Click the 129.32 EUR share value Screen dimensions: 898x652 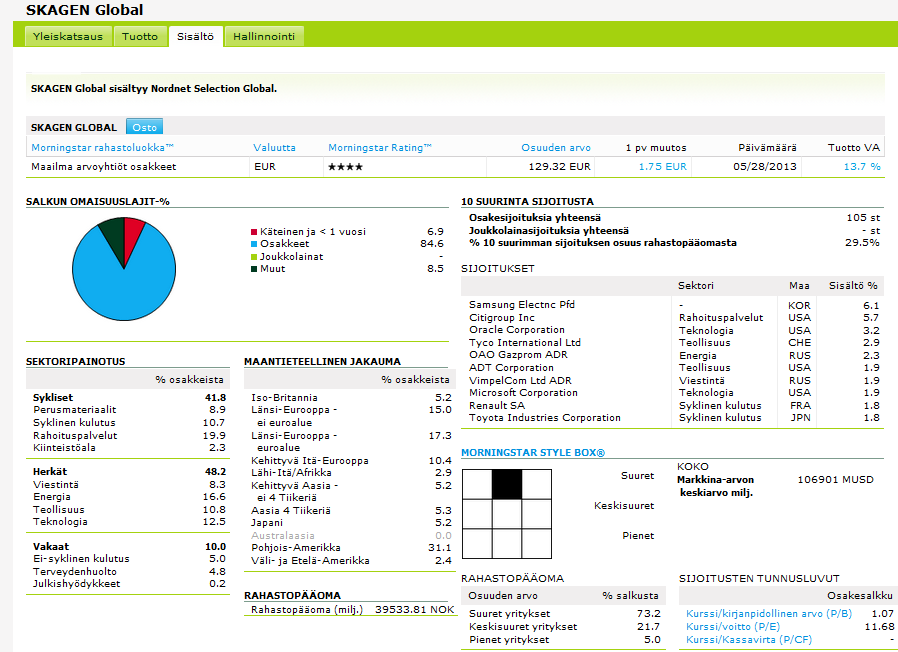[559, 167]
